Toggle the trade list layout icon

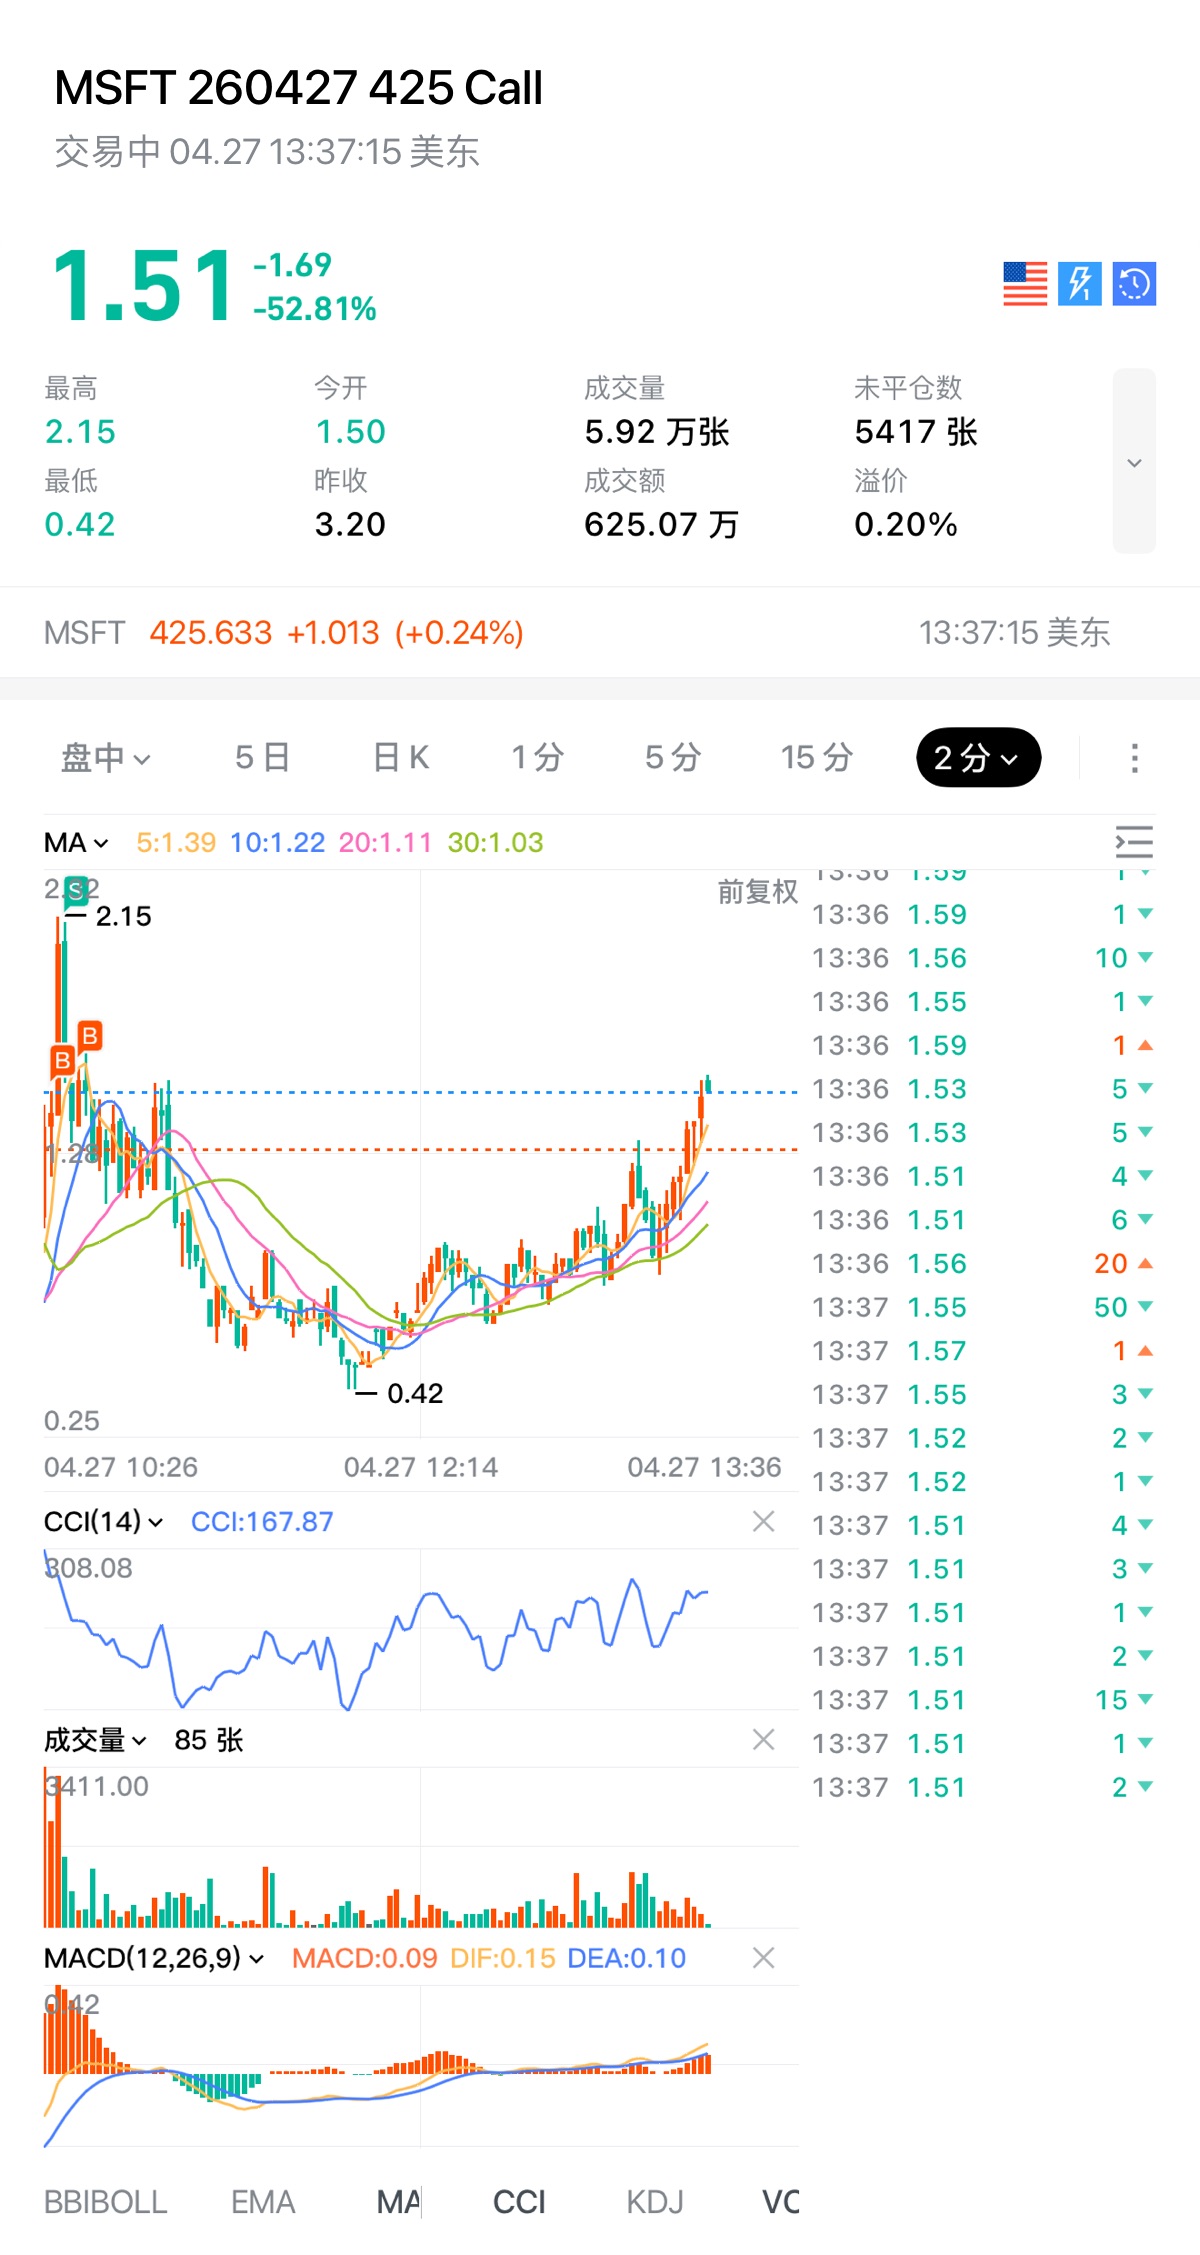[x=1134, y=842]
